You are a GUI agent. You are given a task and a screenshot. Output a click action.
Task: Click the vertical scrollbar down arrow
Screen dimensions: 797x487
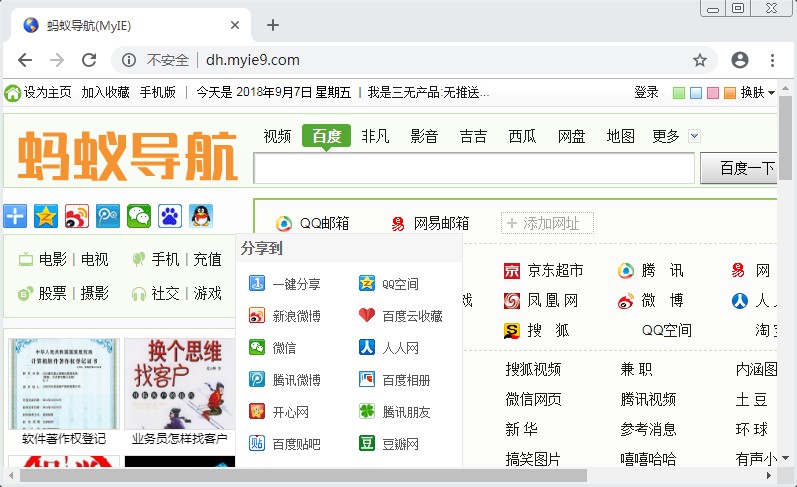click(785, 458)
